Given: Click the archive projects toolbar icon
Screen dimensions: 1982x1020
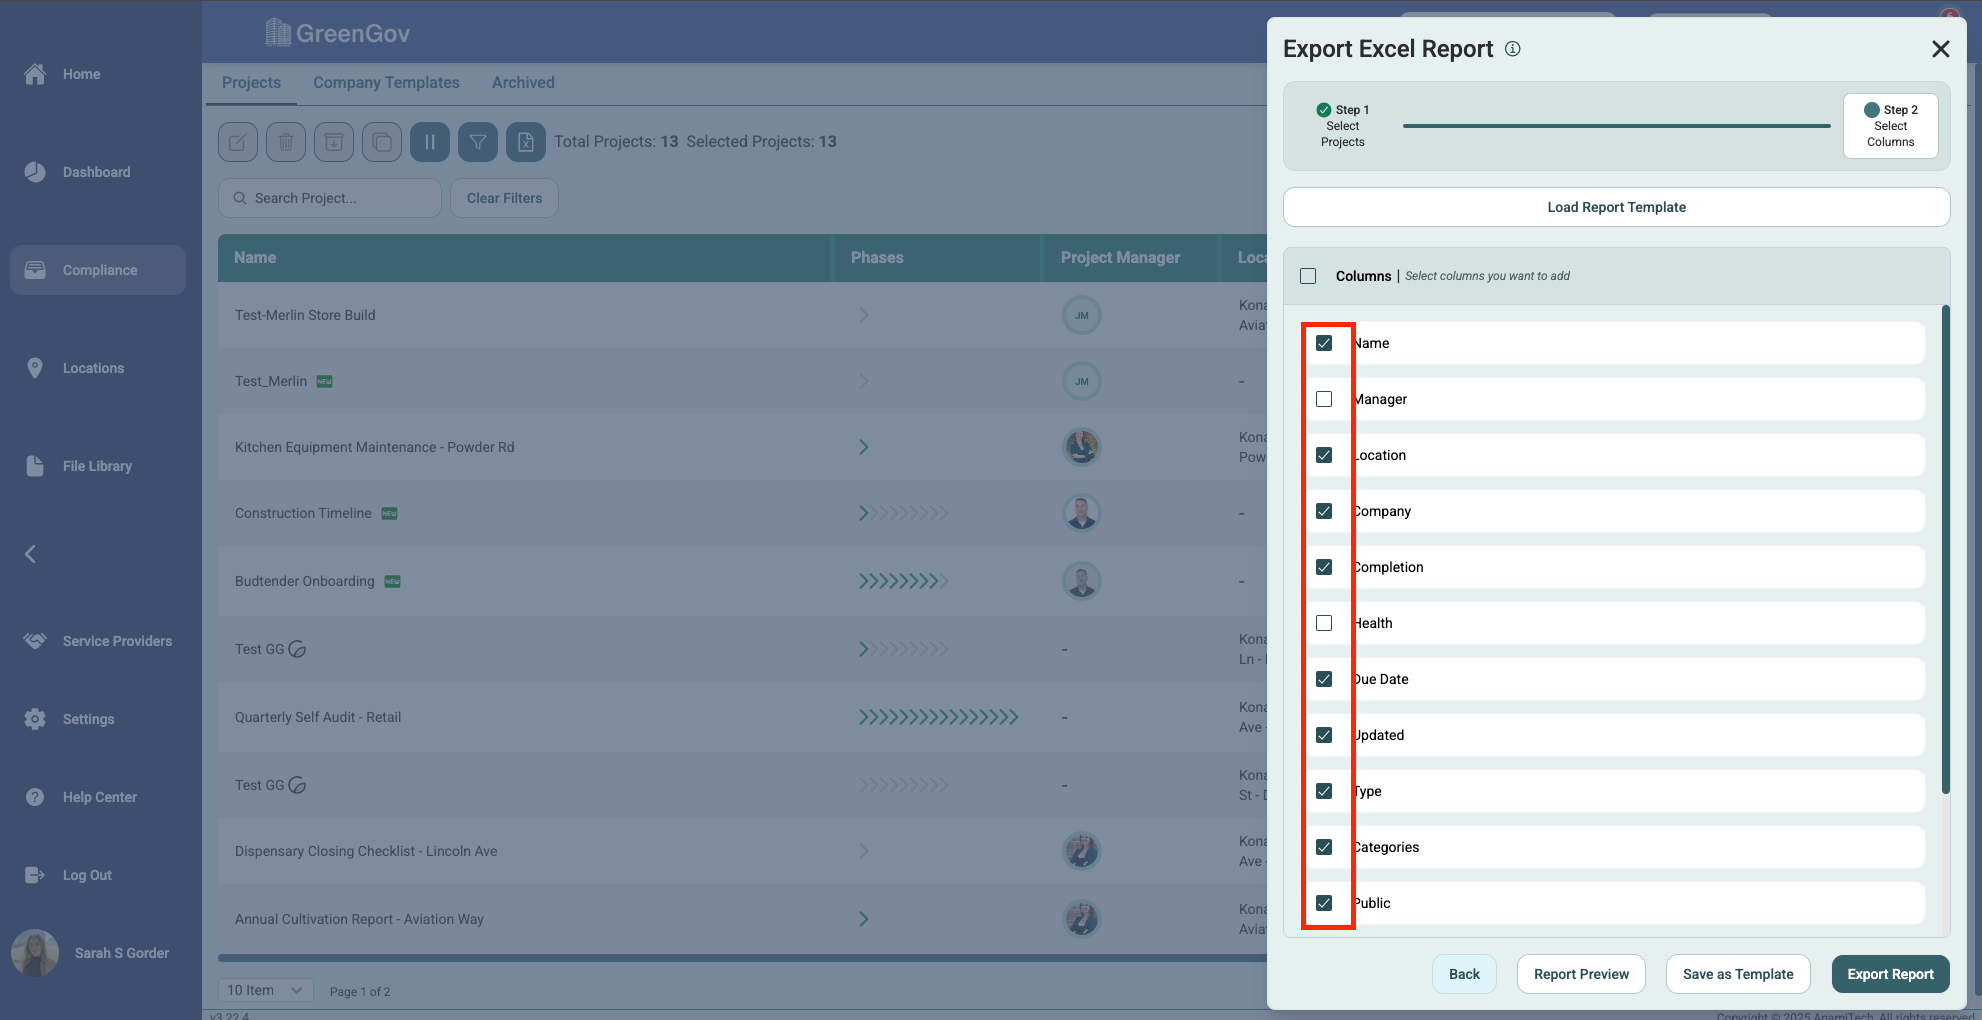Looking at the screenshot, I should coord(334,142).
